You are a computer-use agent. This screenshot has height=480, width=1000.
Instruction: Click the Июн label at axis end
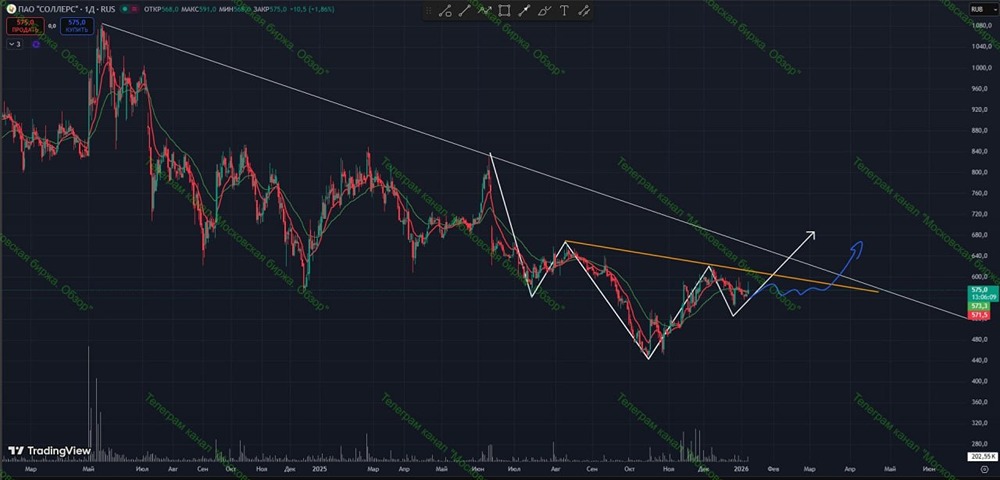[x=929, y=468]
